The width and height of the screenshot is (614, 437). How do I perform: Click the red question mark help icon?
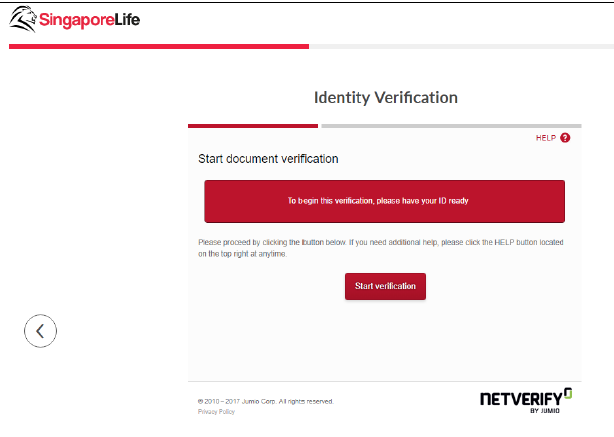click(565, 138)
